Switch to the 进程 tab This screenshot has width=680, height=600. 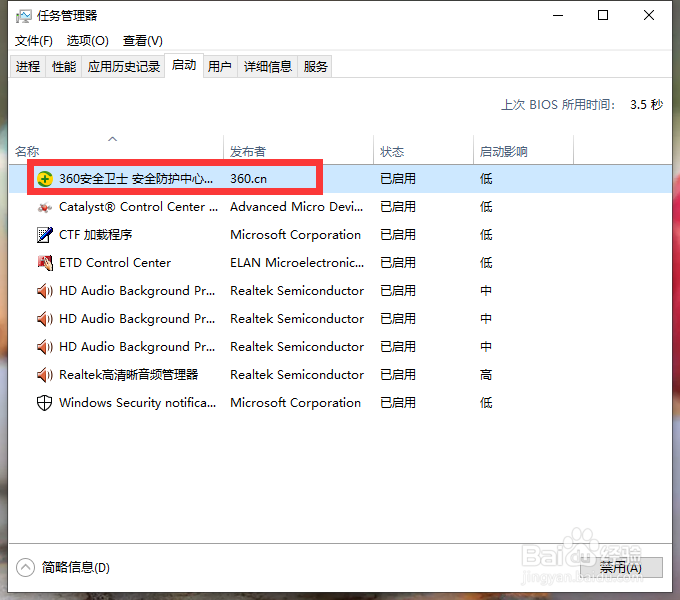click(28, 66)
